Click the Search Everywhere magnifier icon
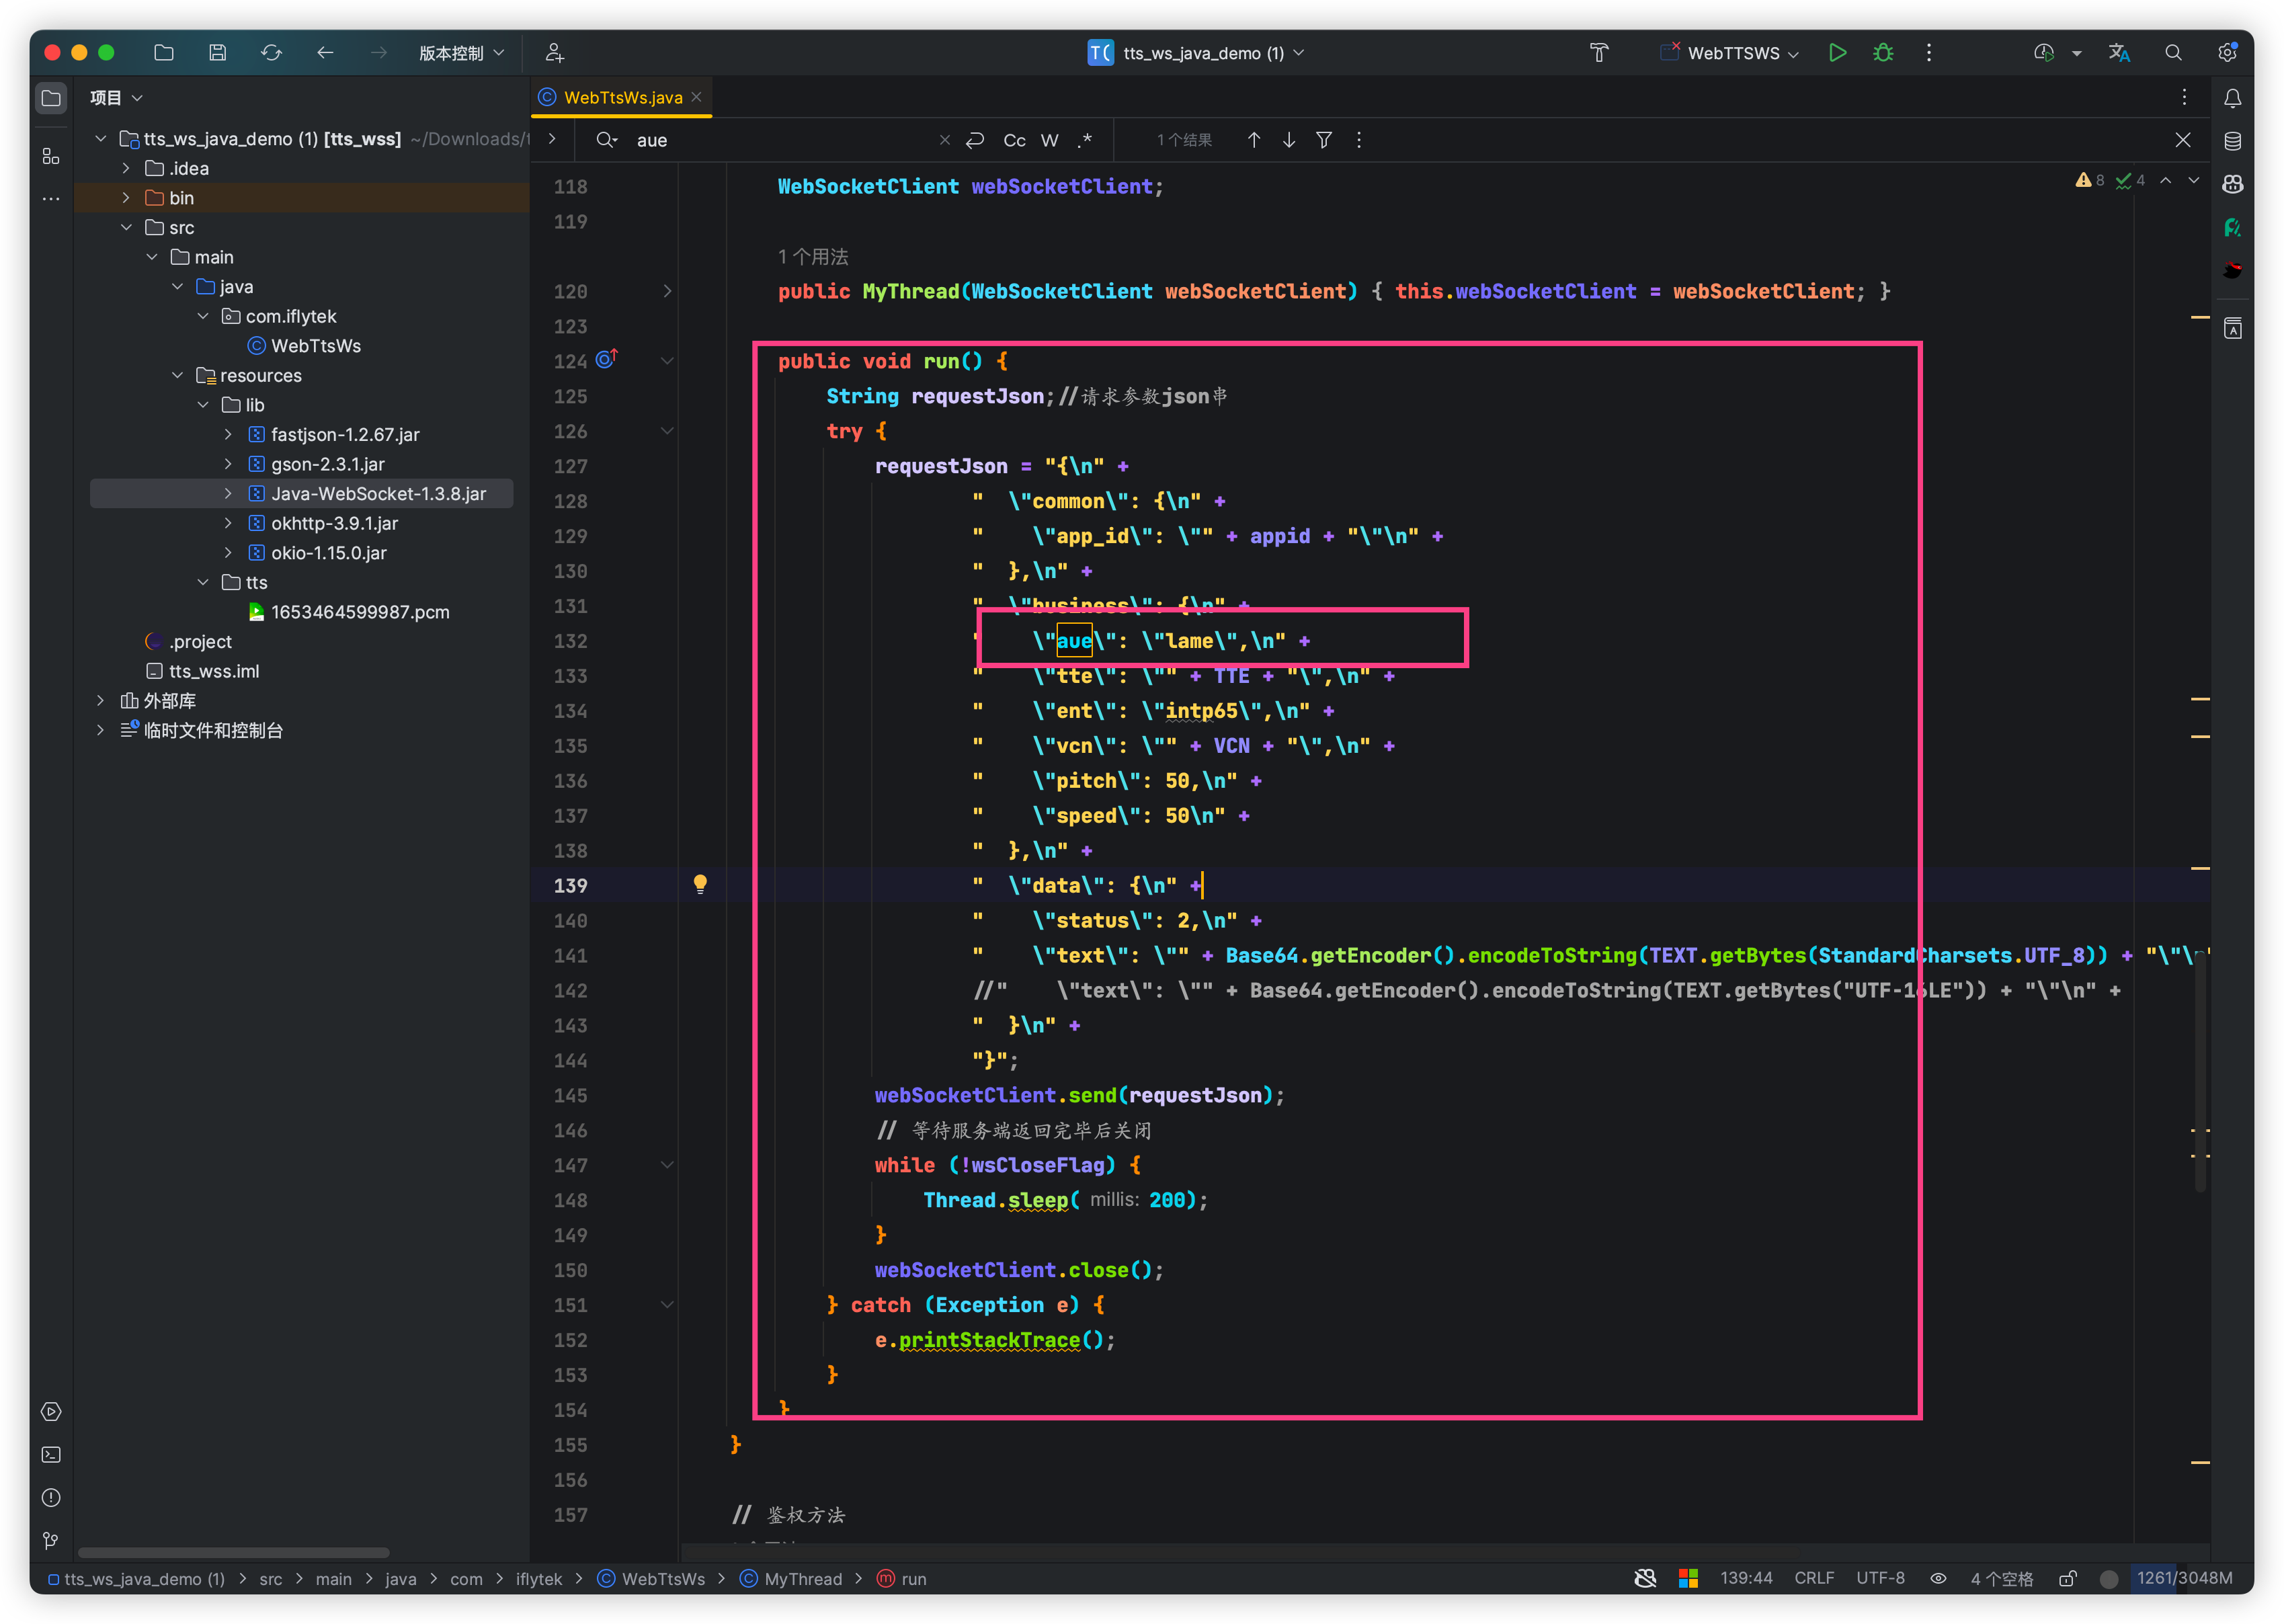 point(2173,53)
